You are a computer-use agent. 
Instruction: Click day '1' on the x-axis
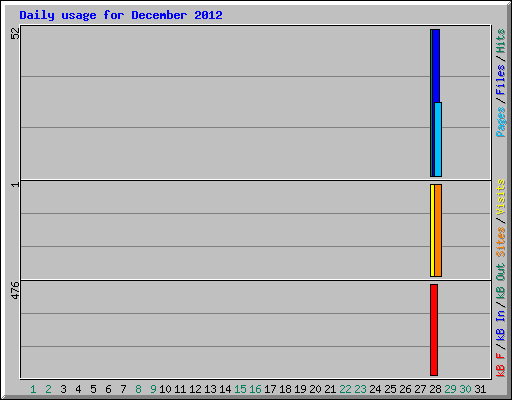[x=33, y=389]
